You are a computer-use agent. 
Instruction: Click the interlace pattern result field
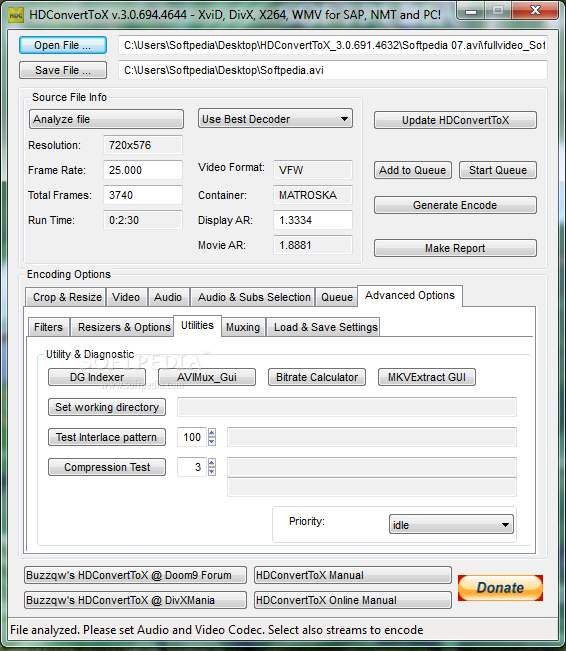point(372,437)
